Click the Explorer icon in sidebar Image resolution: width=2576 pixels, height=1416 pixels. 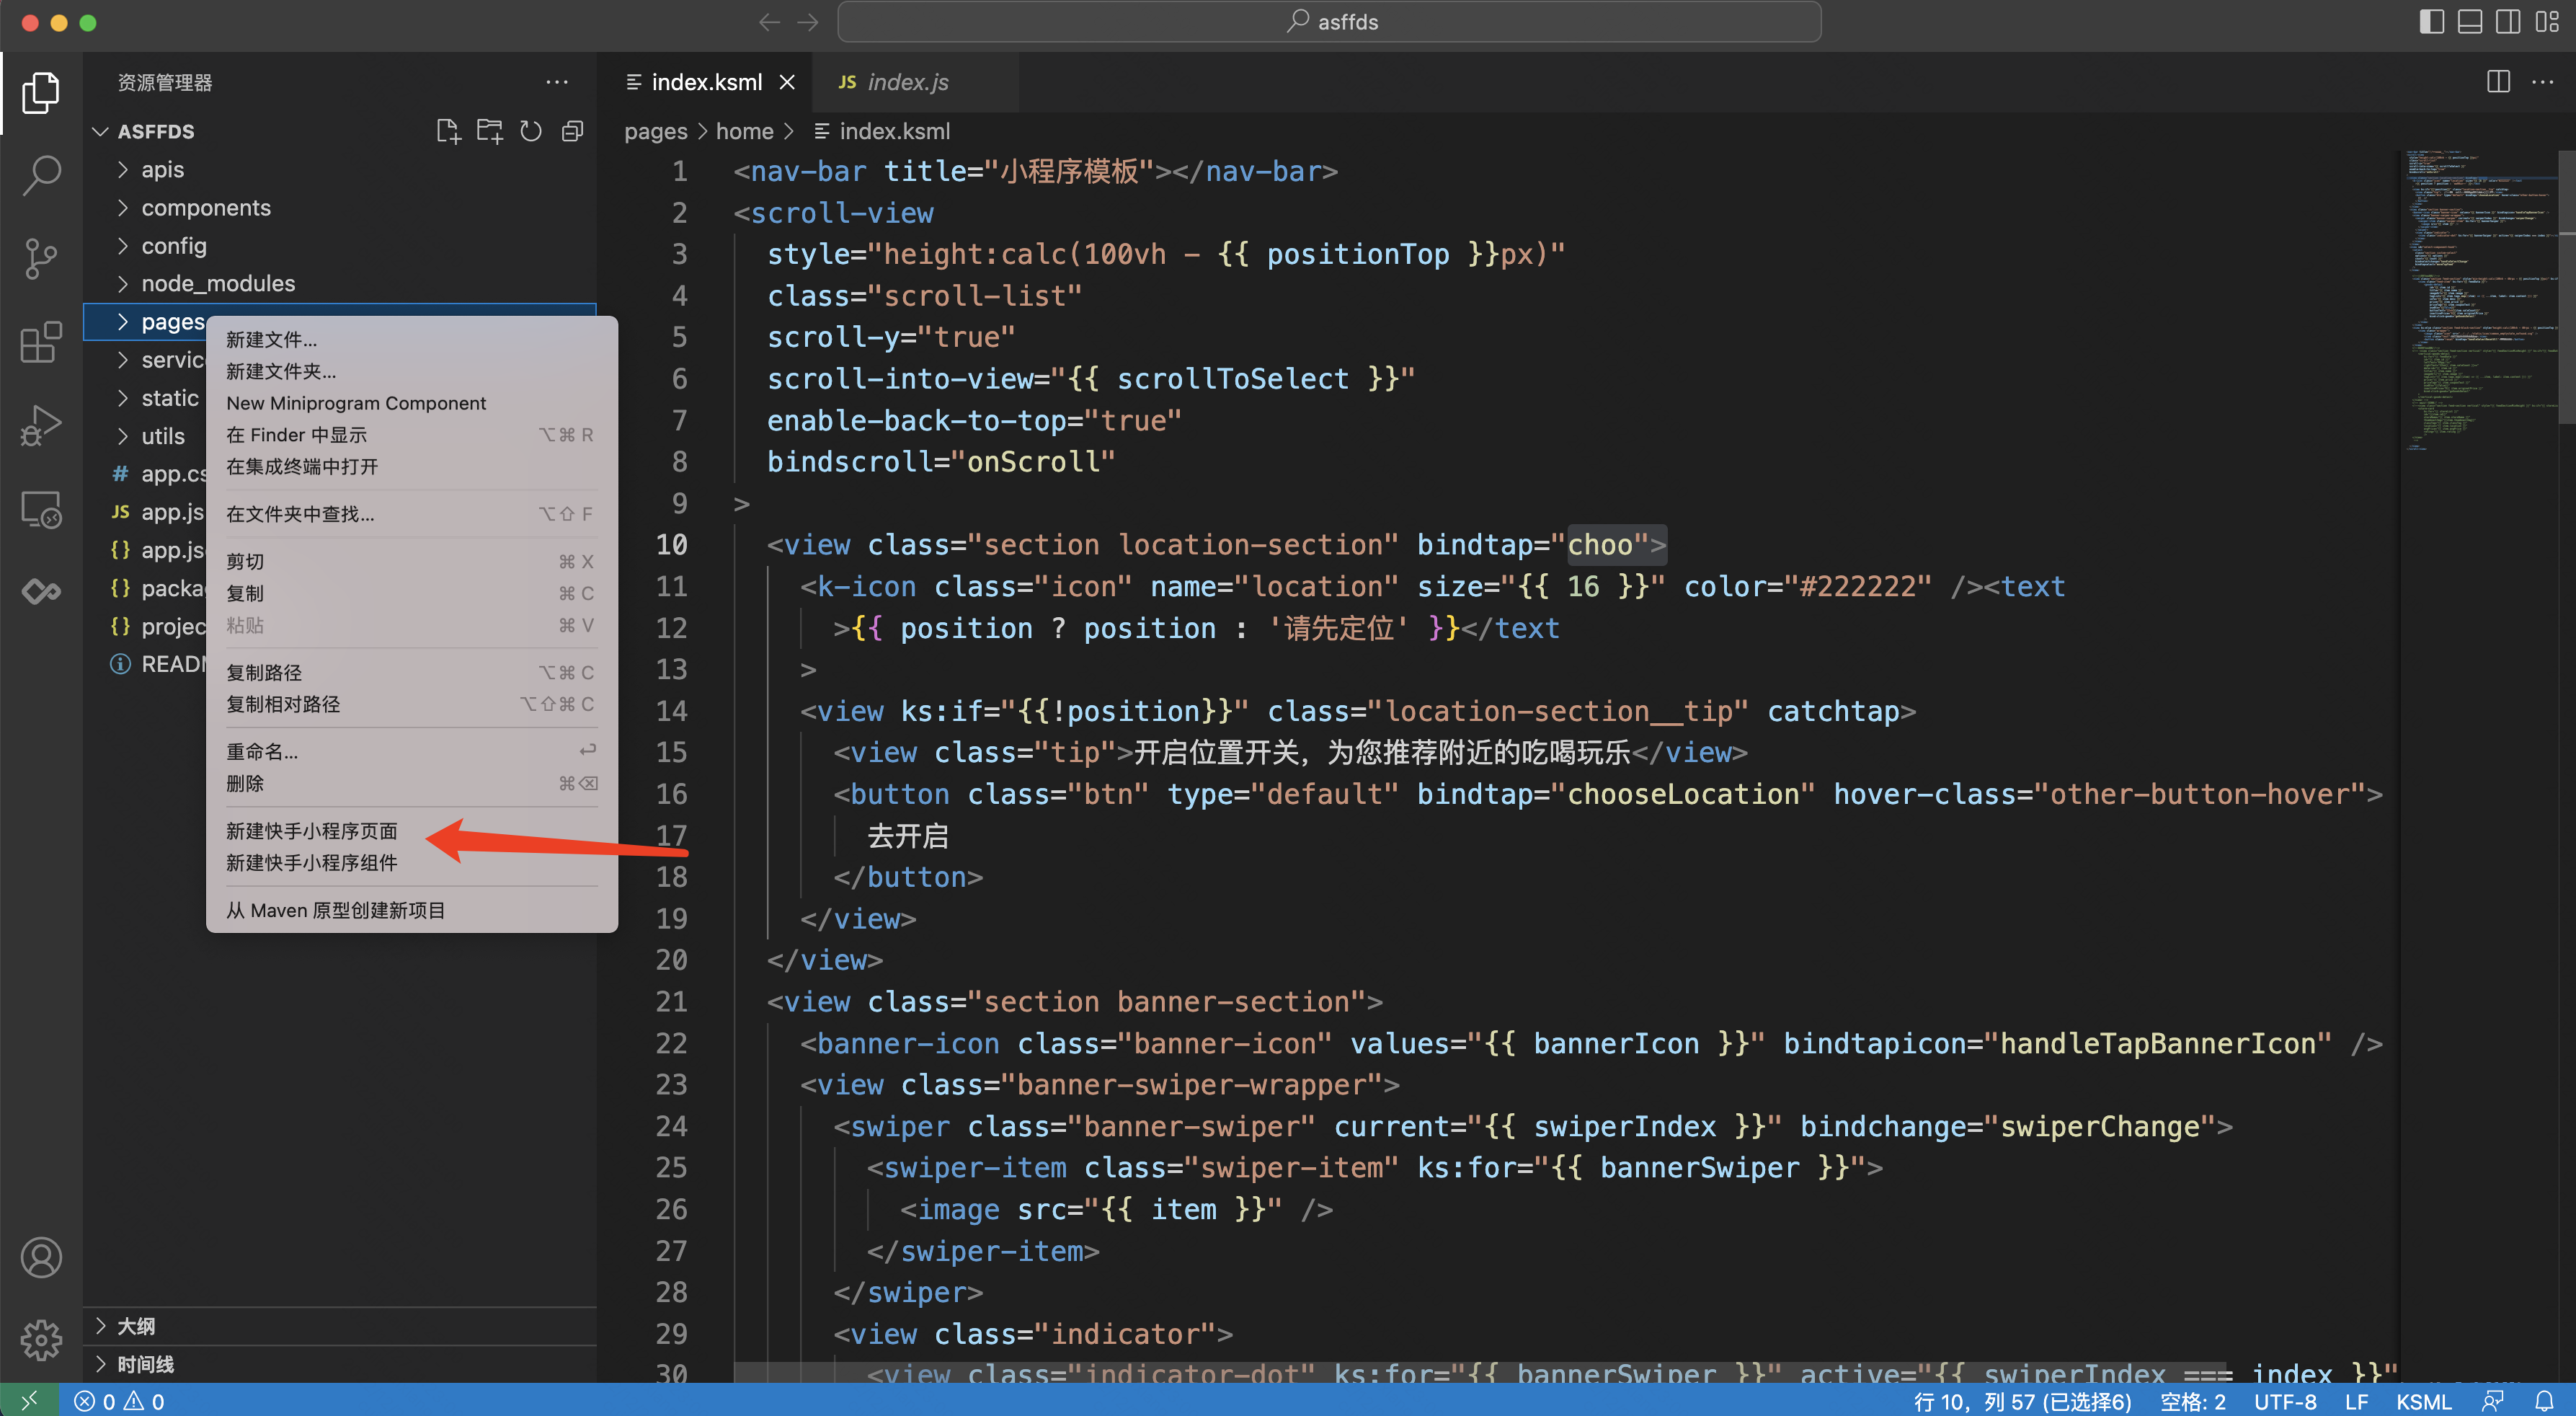point(38,92)
